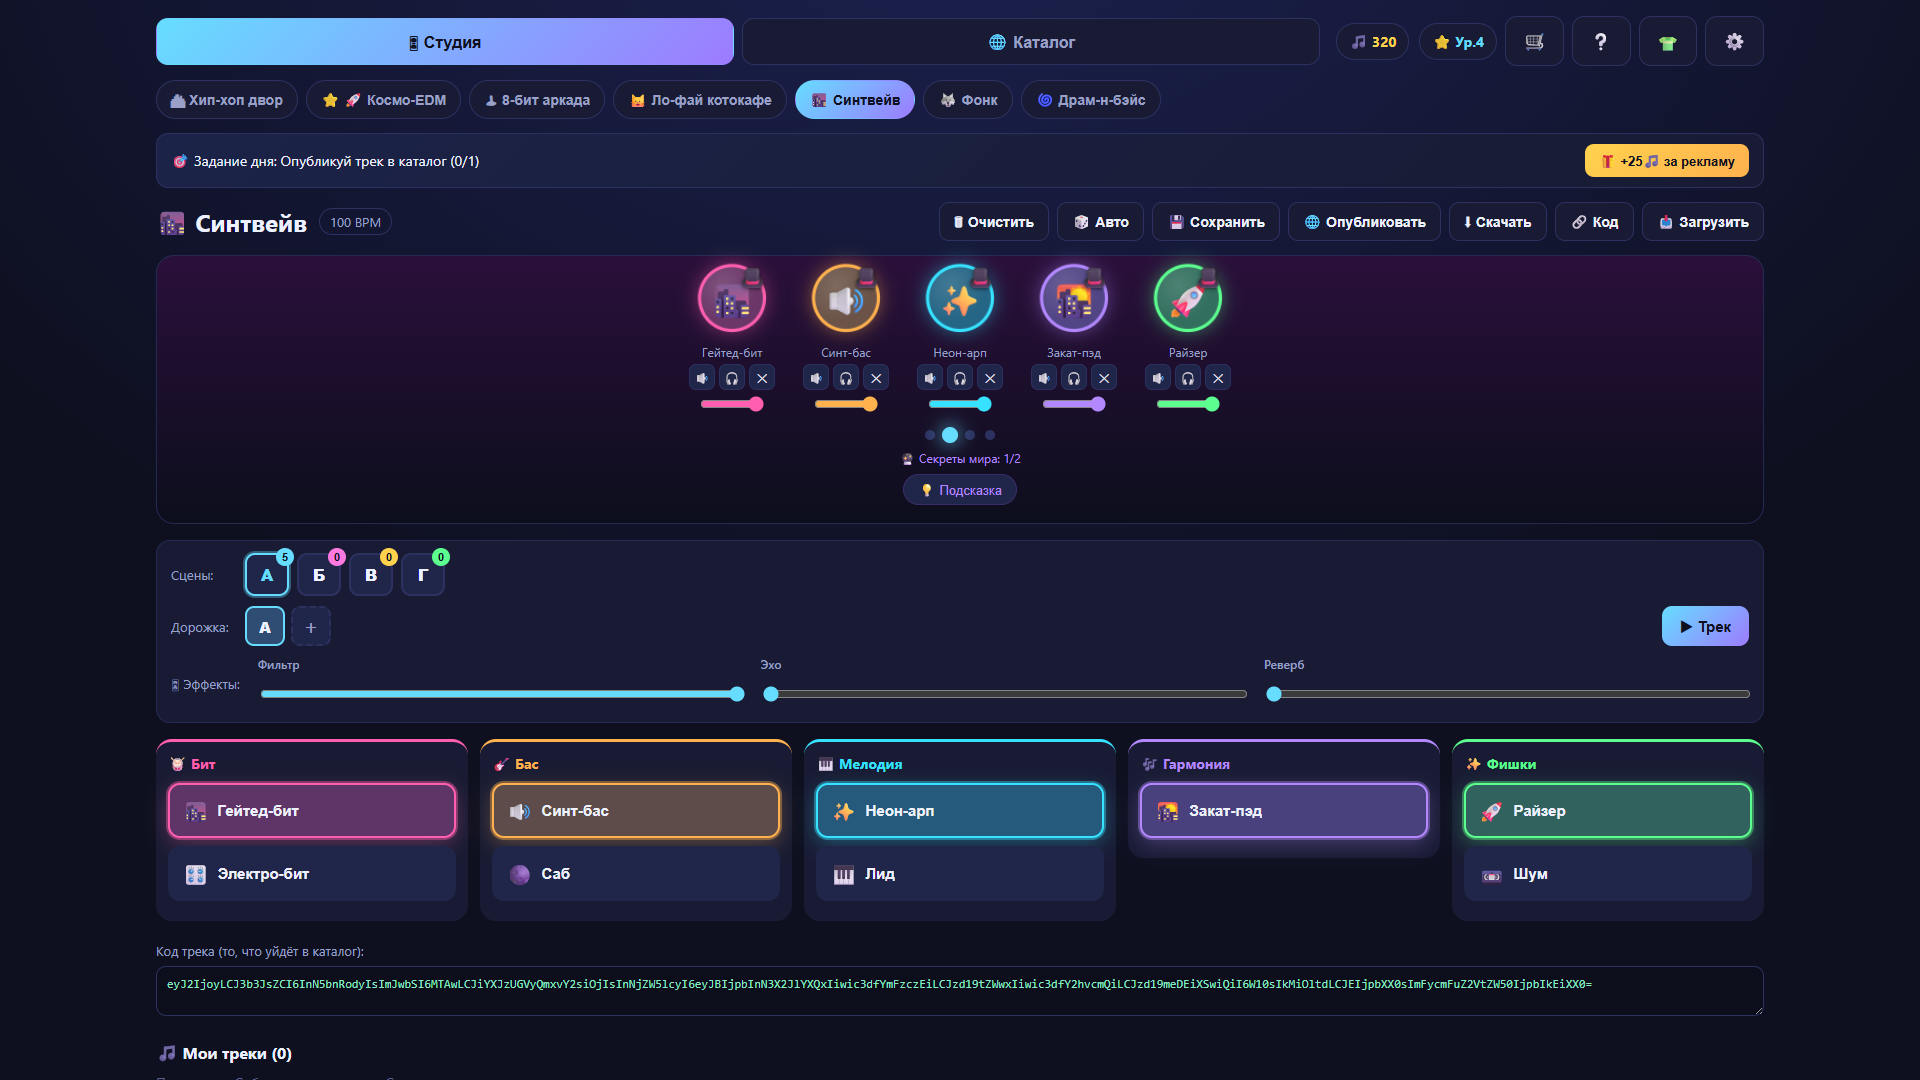1920x1080 pixels.
Task: Click the Неон-арп sparkle avatar
Action: [960, 299]
